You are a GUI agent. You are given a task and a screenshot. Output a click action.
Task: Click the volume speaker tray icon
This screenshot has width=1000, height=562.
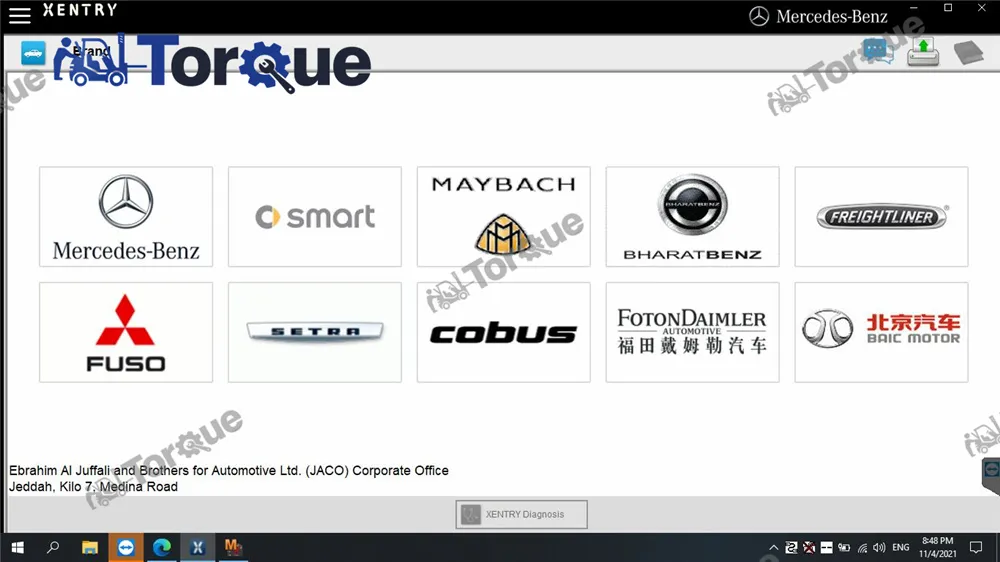(879, 547)
